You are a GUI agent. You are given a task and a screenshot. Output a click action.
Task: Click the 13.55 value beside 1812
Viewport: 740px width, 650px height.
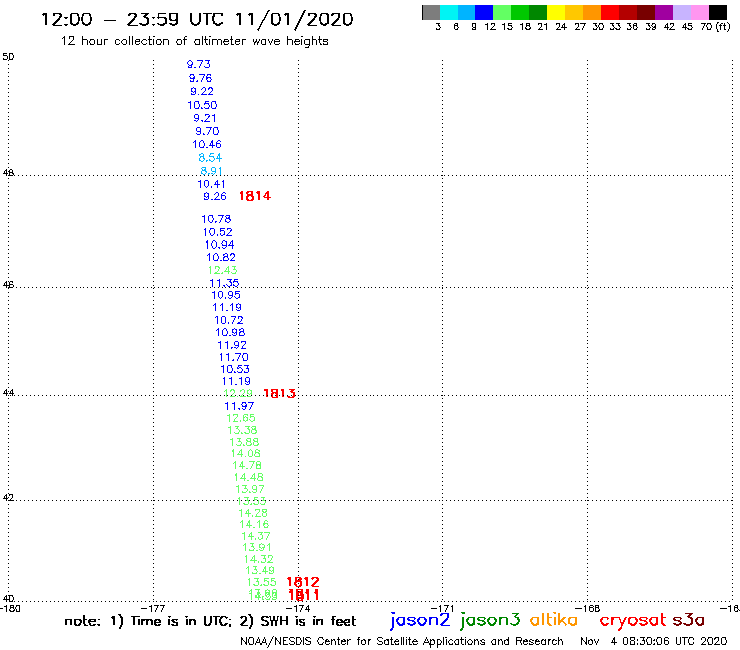pyautogui.click(x=261, y=582)
